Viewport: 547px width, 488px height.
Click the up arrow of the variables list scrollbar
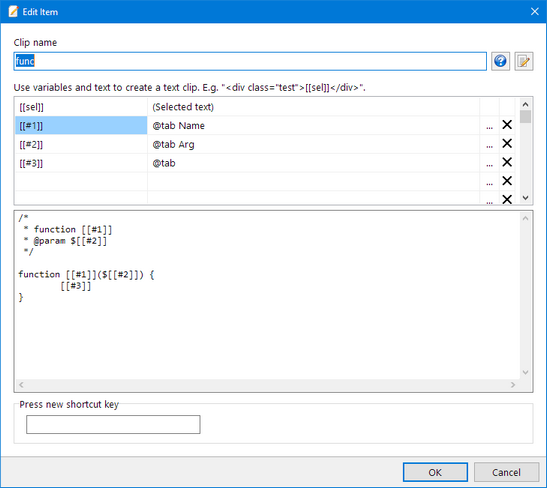pos(526,104)
